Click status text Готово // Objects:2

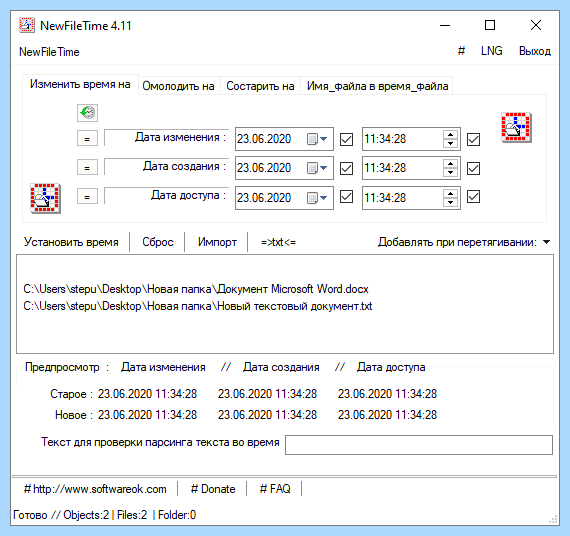tap(61, 515)
